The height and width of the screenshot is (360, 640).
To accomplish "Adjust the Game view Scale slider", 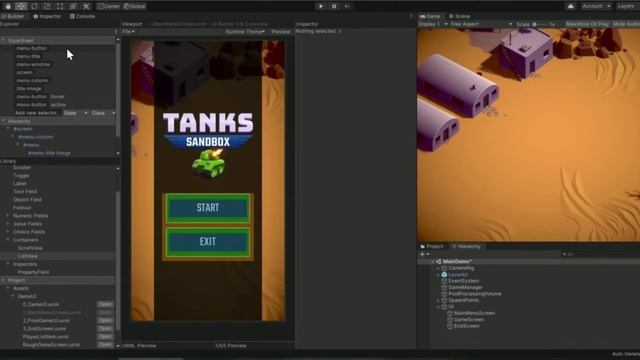I will pos(540,24).
